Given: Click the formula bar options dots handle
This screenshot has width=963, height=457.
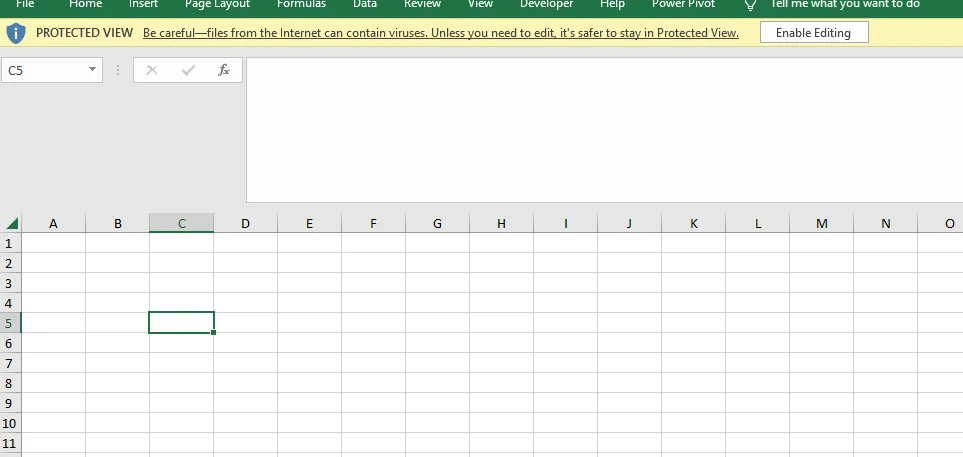Looking at the screenshot, I should 118,70.
